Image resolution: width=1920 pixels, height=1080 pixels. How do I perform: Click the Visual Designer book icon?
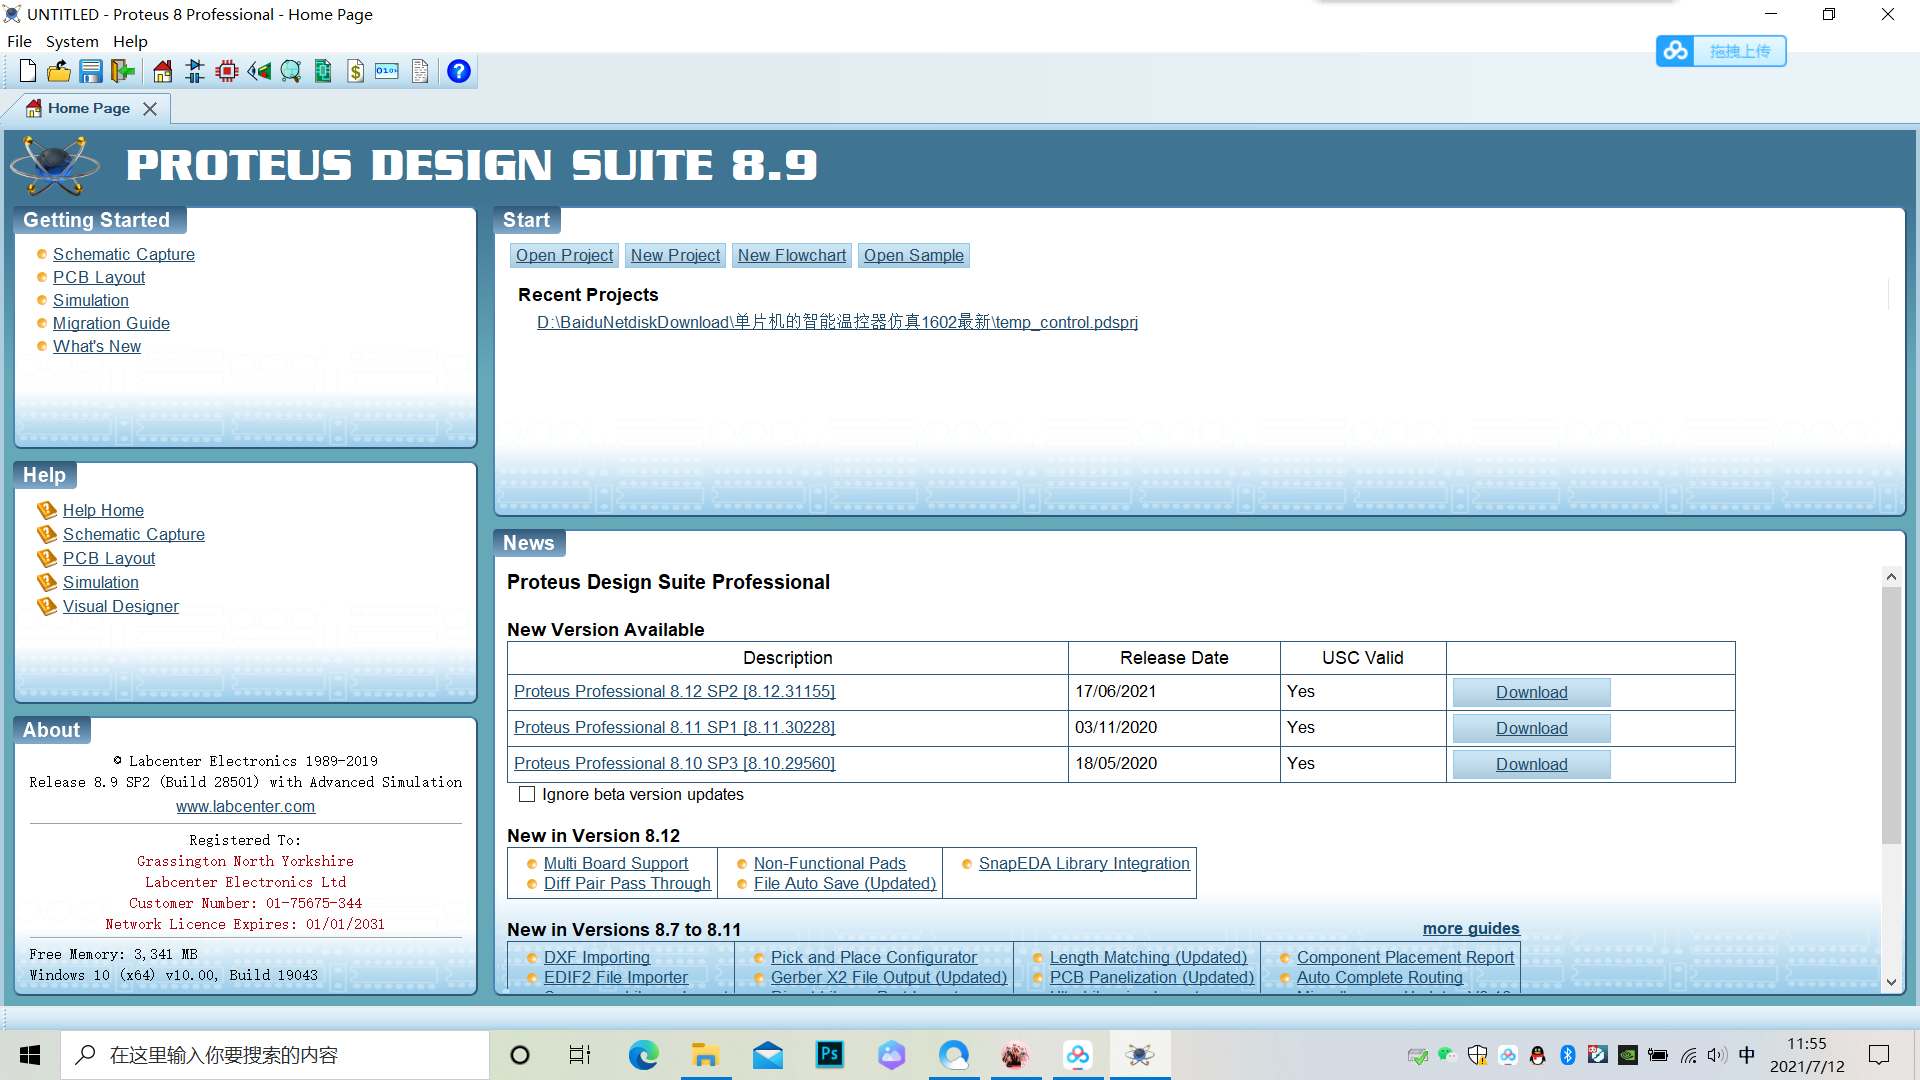[x=46, y=606]
